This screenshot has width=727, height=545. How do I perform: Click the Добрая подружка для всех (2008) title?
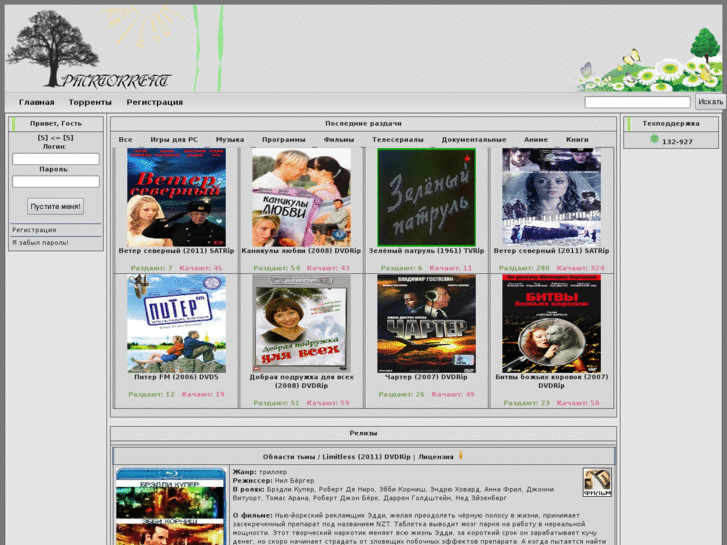click(x=301, y=381)
